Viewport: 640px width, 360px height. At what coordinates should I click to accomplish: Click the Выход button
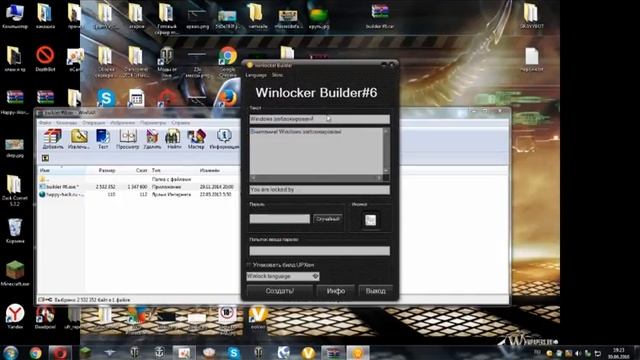point(376,291)
